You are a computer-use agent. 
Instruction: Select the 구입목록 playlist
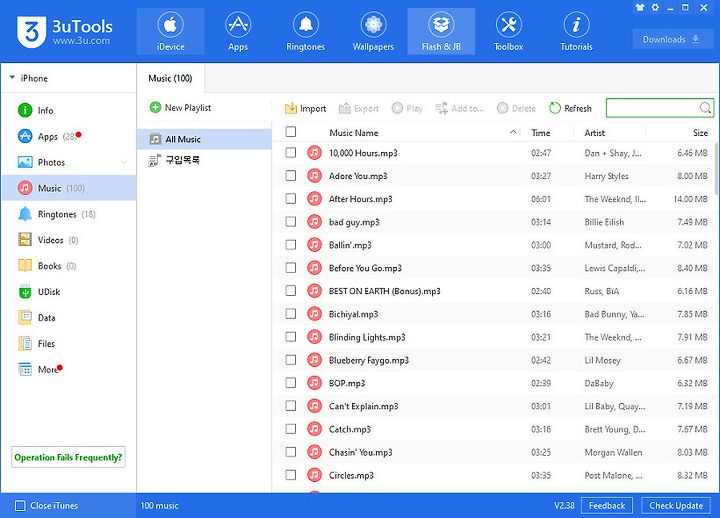[x=204, y=160]
